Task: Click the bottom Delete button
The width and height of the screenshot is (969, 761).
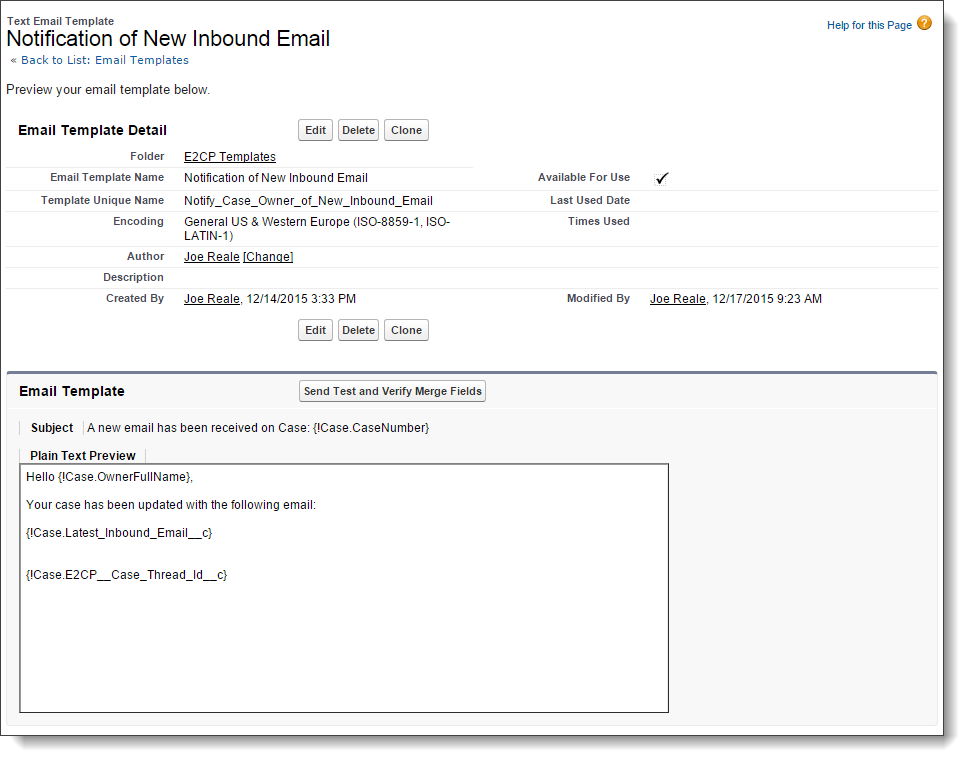Action: 358,330
